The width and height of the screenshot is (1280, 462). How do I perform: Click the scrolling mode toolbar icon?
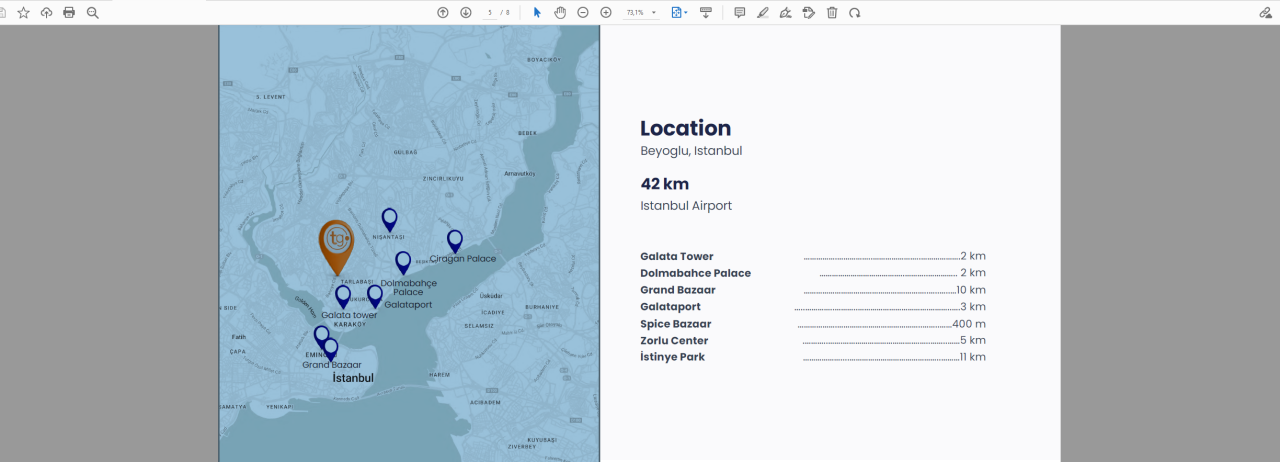[706, 12]
